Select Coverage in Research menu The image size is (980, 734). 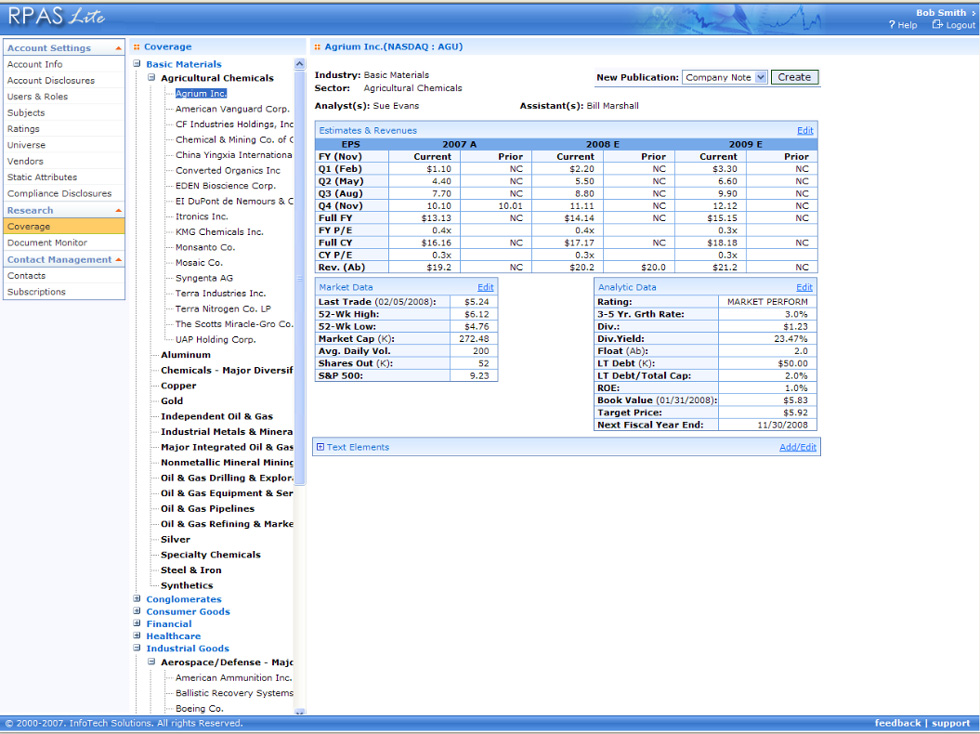tap(64, 226)
